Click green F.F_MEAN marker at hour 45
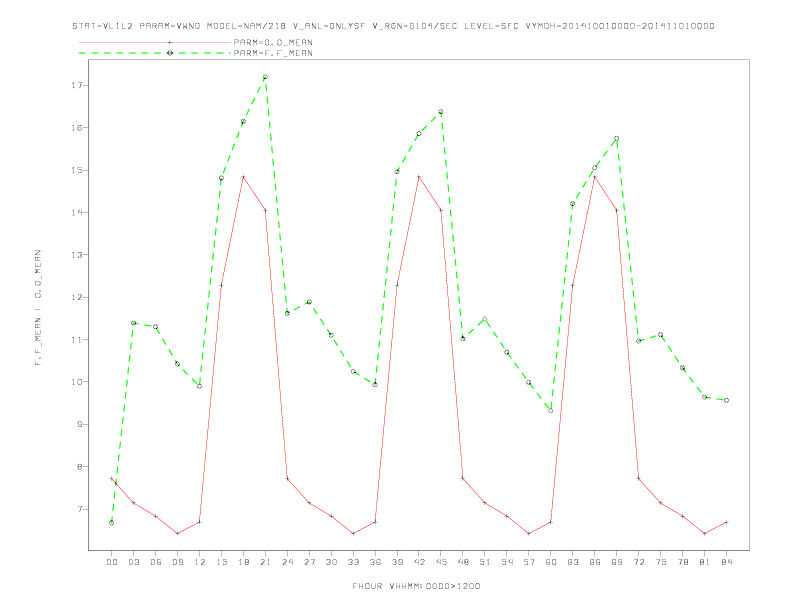This screenshot has height=612, width=792. coord(441,112)
